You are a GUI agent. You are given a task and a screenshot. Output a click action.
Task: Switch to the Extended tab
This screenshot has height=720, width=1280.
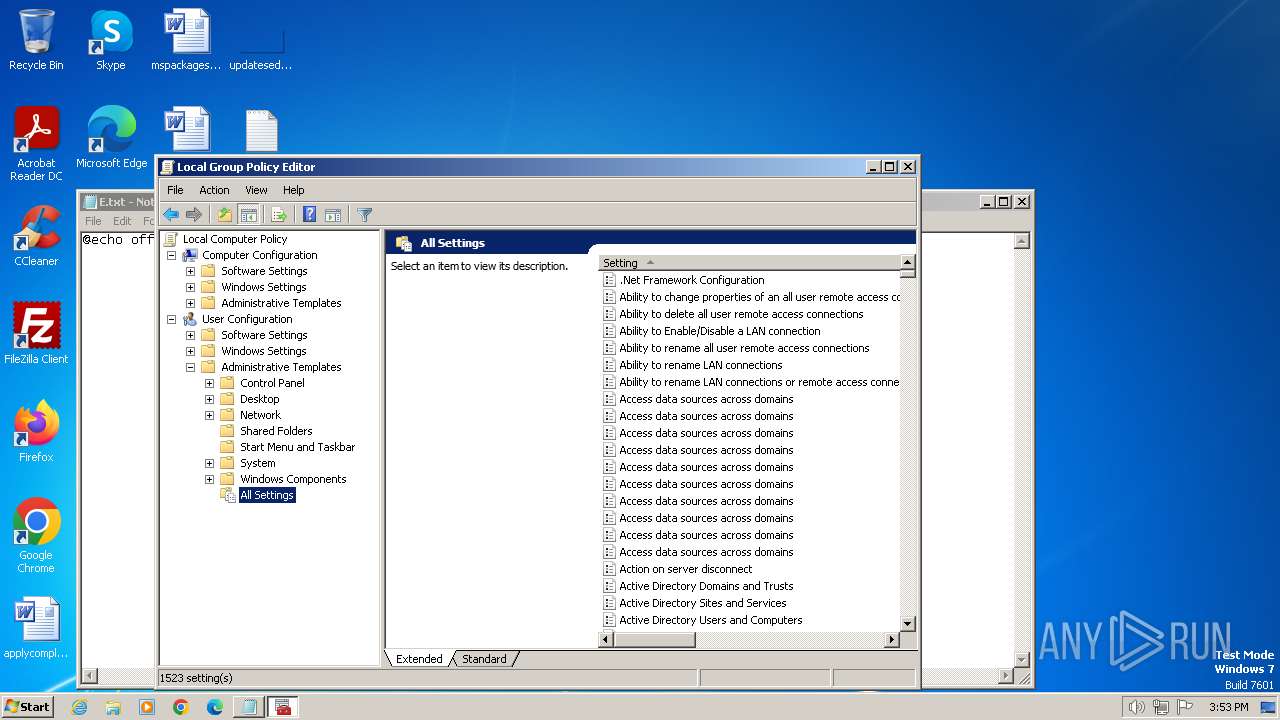(419, 659)
